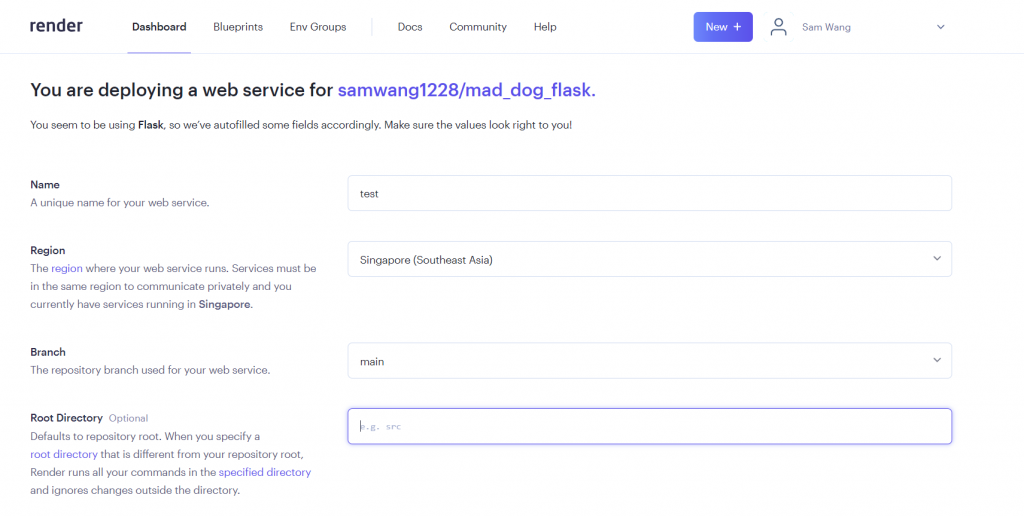Open the user avatar icon

778,27
